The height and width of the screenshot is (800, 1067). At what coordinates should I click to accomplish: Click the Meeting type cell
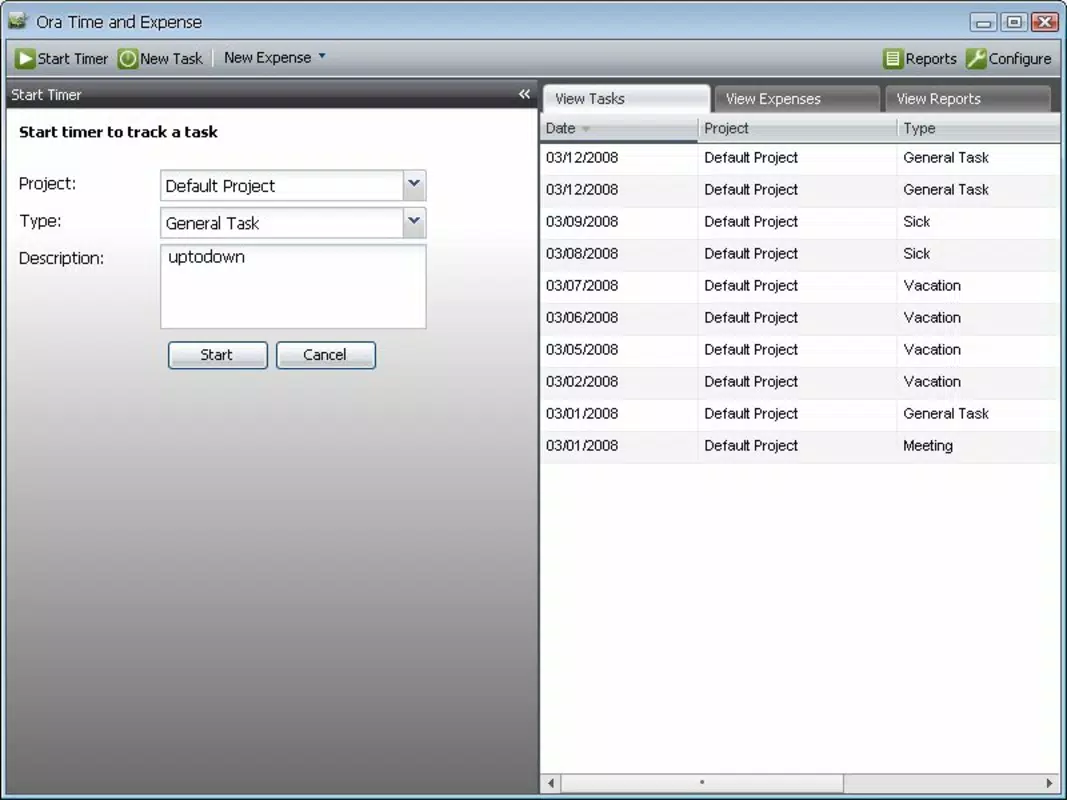928,446
